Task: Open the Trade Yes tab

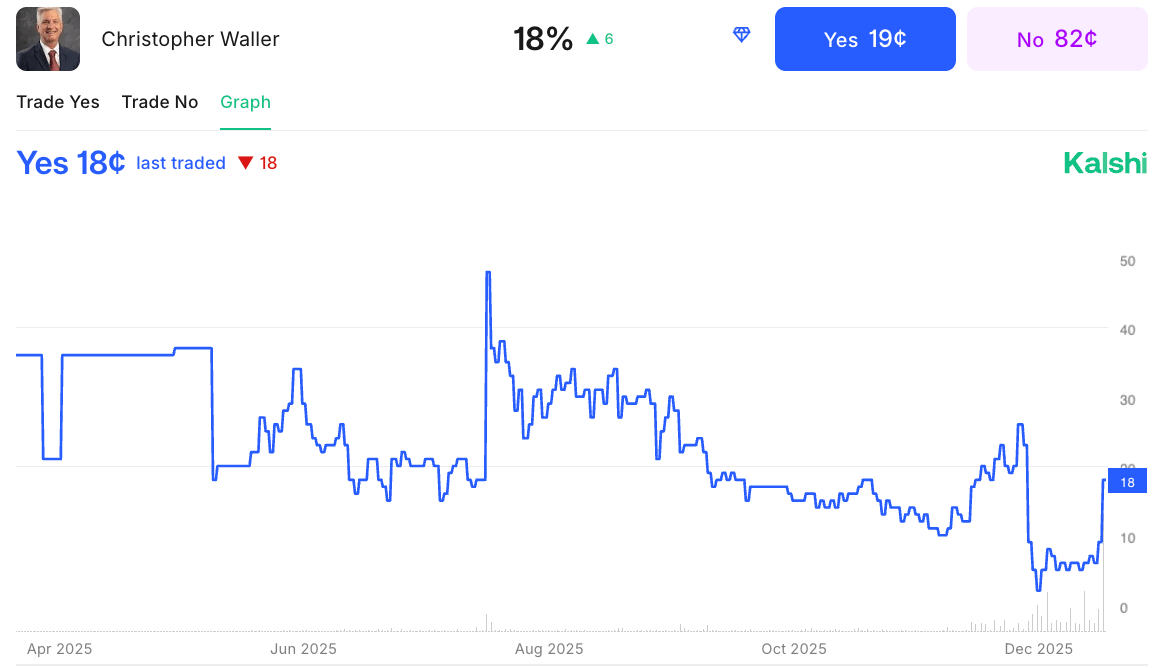Action: tap(58, 102)
